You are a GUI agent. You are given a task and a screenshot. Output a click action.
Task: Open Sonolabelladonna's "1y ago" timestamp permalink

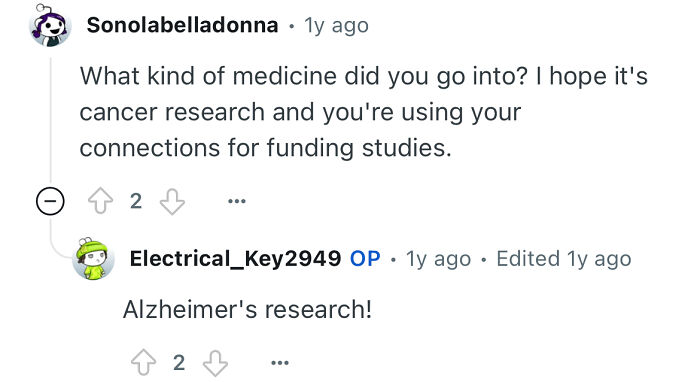click(337, 26)
